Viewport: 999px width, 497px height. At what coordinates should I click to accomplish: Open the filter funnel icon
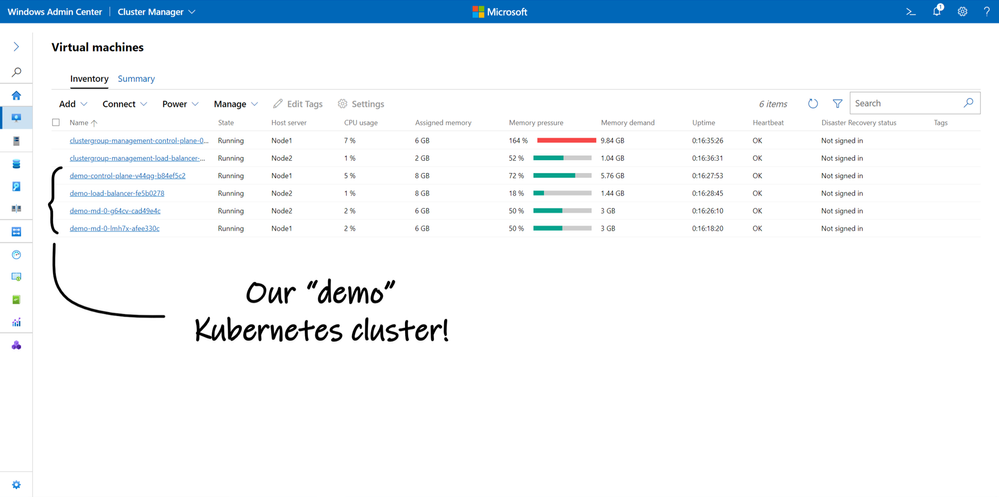tap(838, 103)
